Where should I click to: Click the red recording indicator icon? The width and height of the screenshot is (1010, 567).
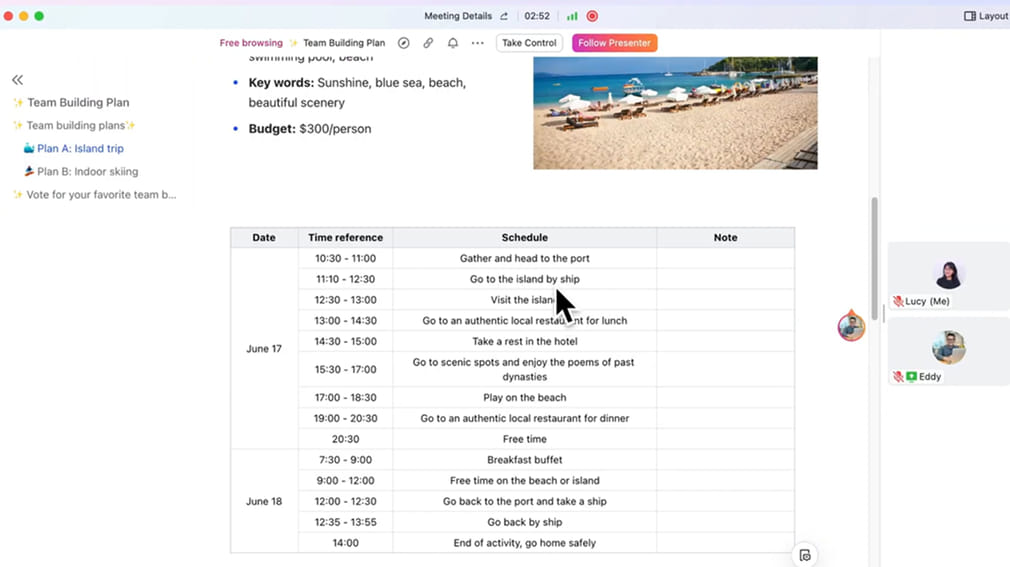(x=592, y=16)
